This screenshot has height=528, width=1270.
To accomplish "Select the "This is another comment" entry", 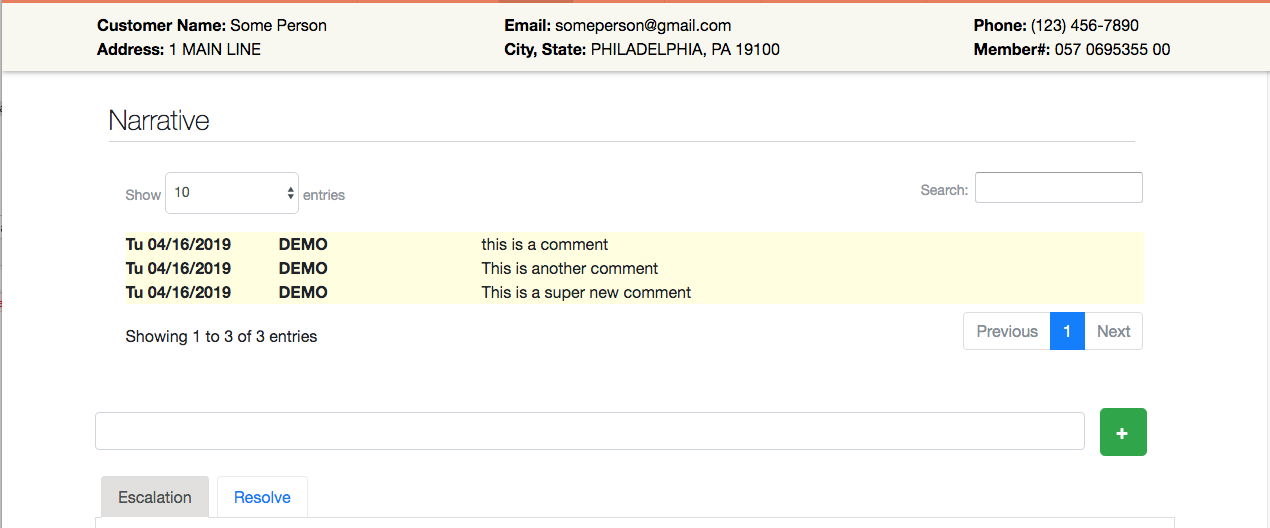I will tap(569, 269).
